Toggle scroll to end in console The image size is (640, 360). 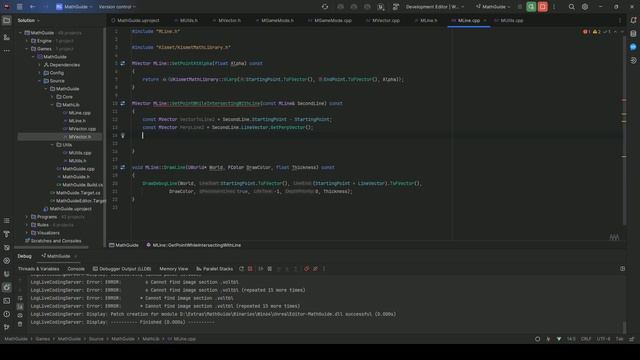point(20,307)
